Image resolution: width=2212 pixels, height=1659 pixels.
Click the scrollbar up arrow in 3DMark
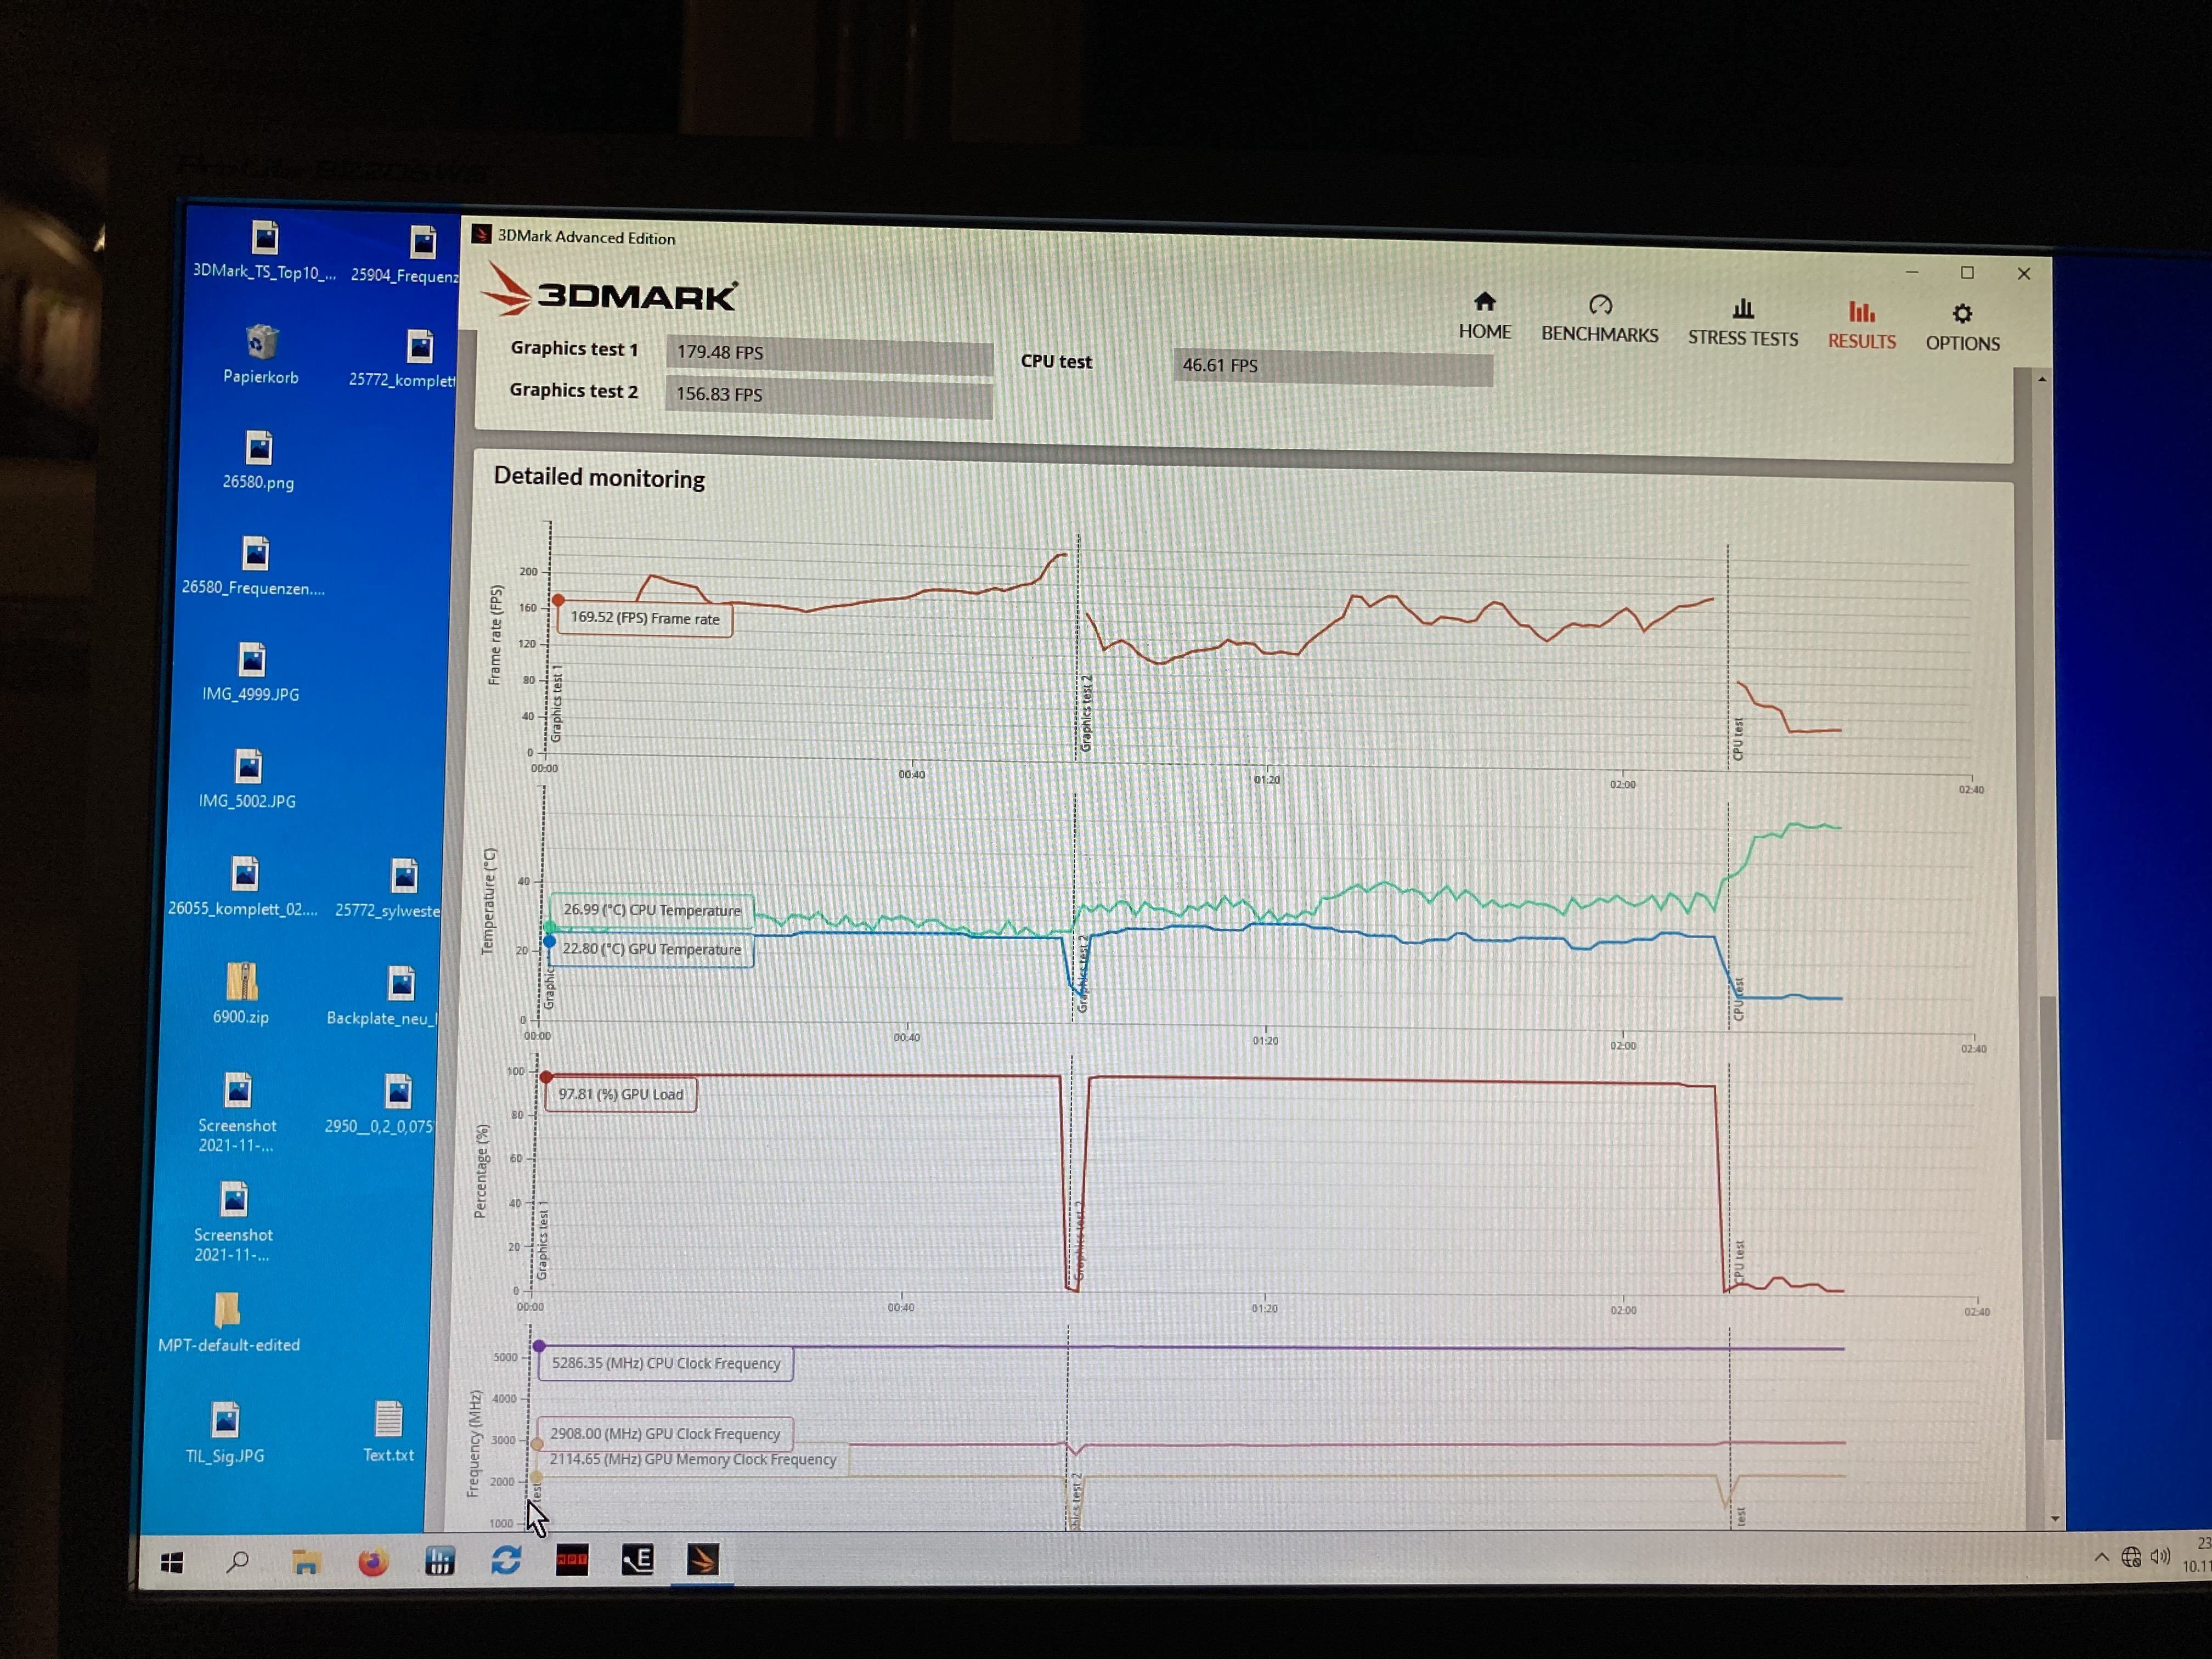2041,380
